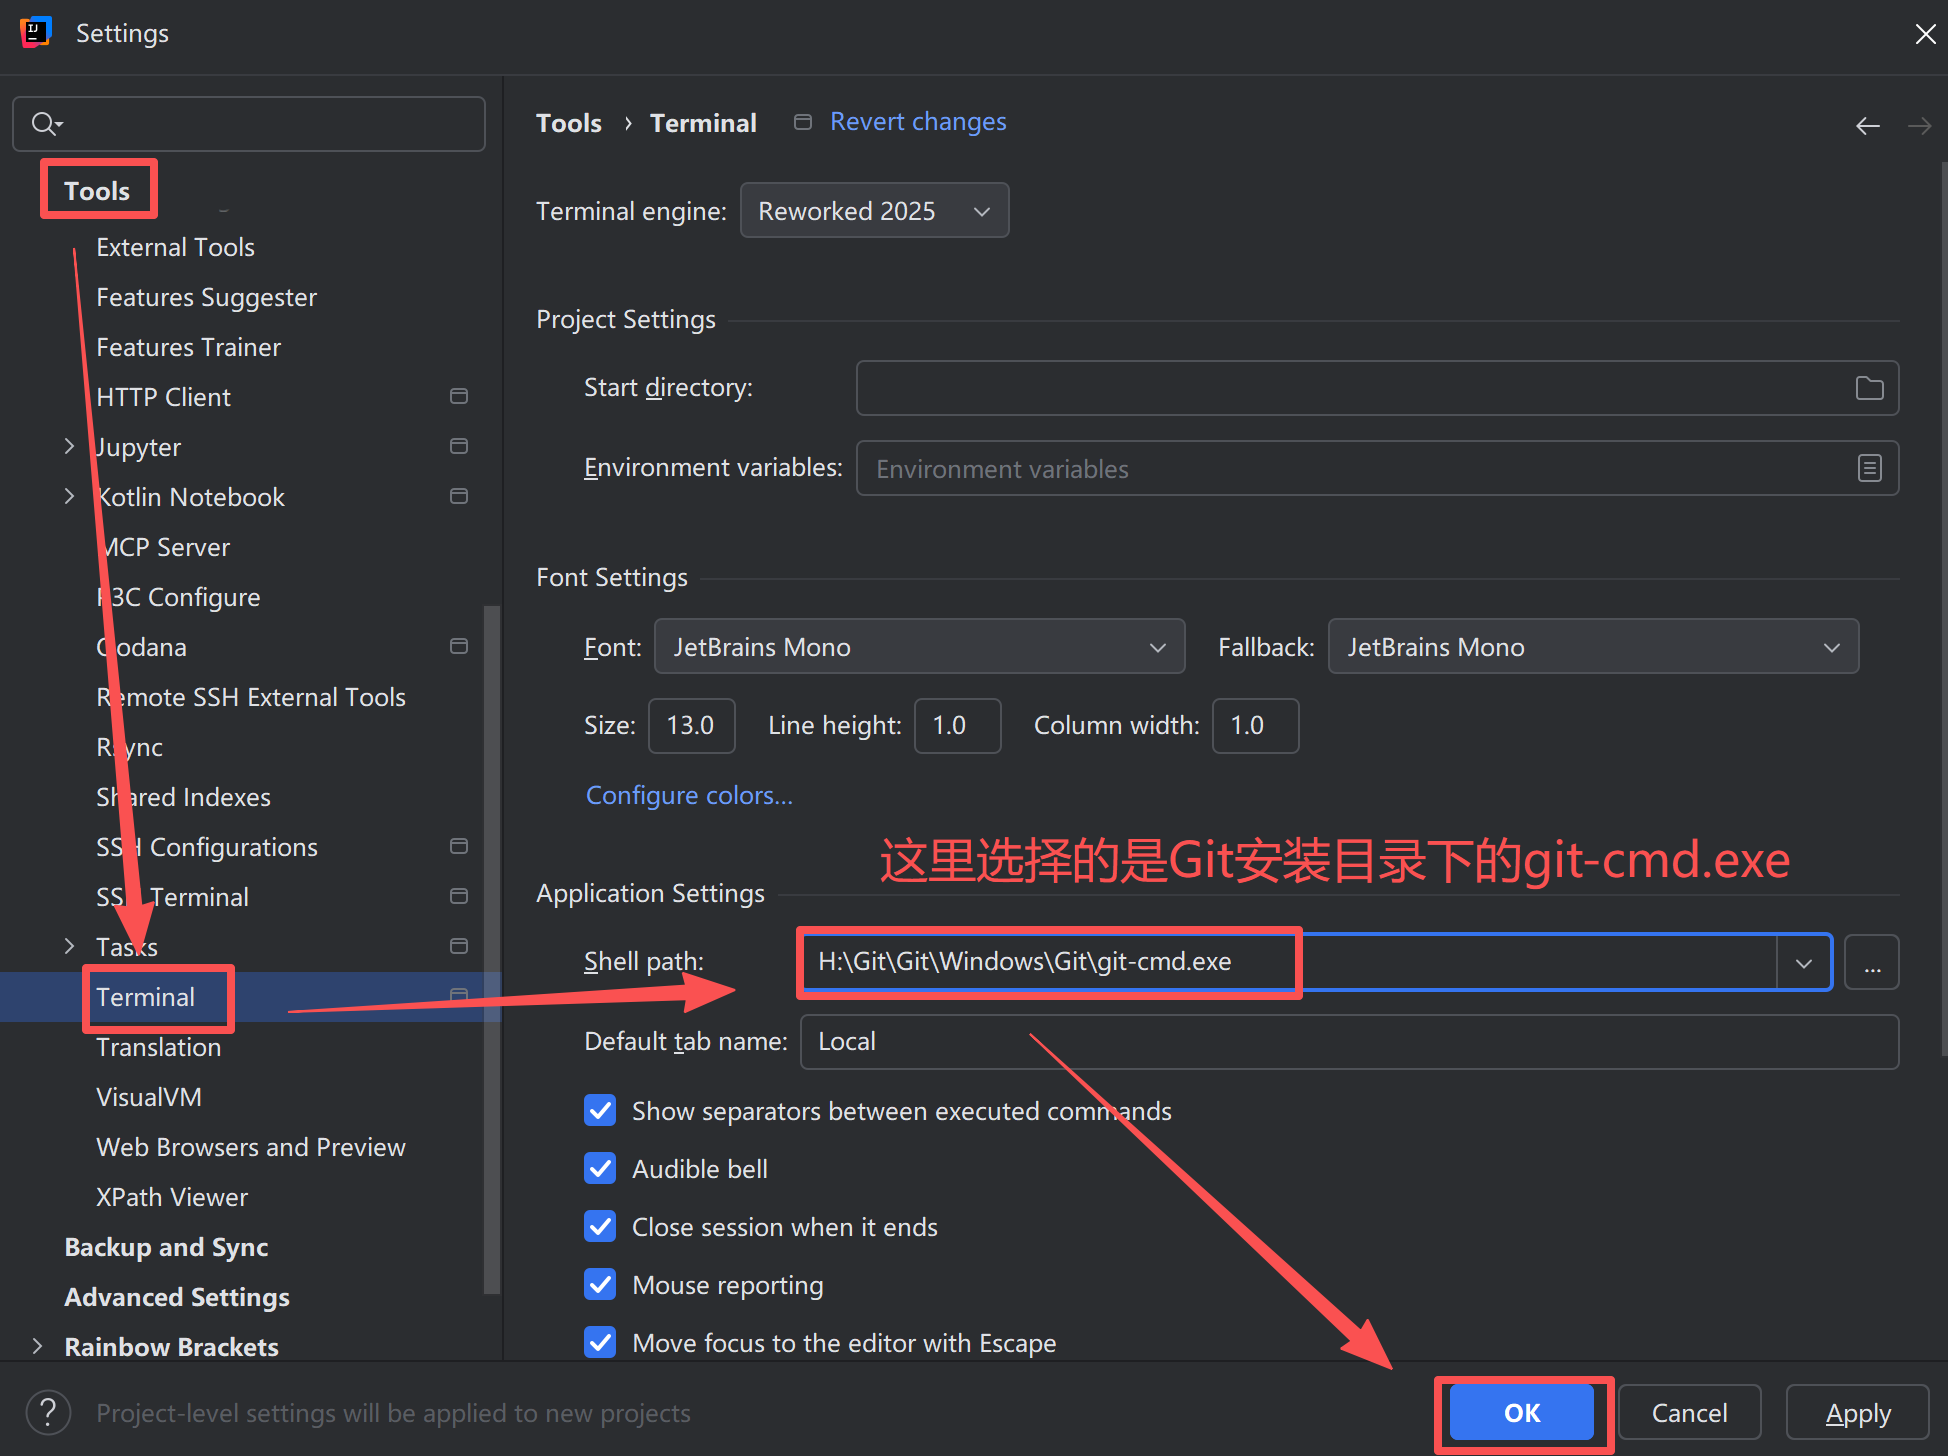Click the search magnifier icon in settings
The width and height of the screenshot is (1948, 1456).
point(46,124)
